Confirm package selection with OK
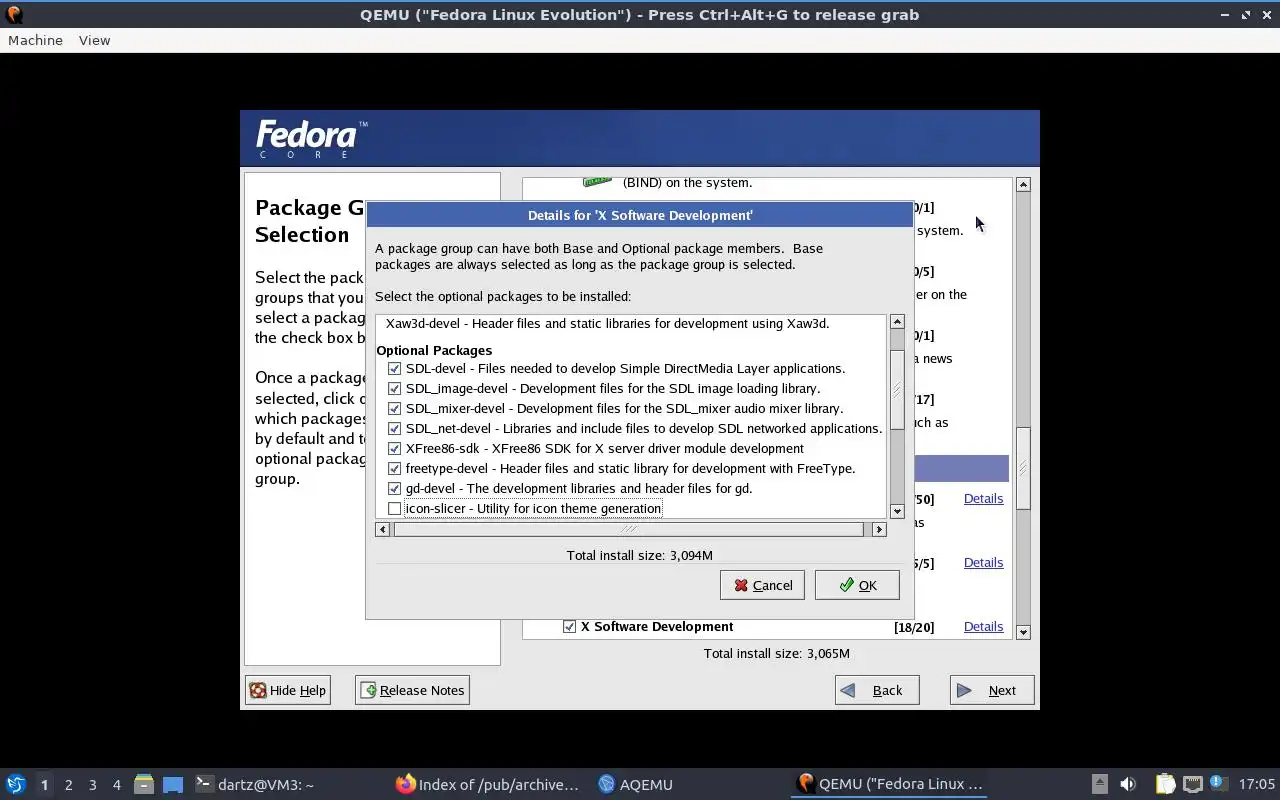 (x=857, y=585)
